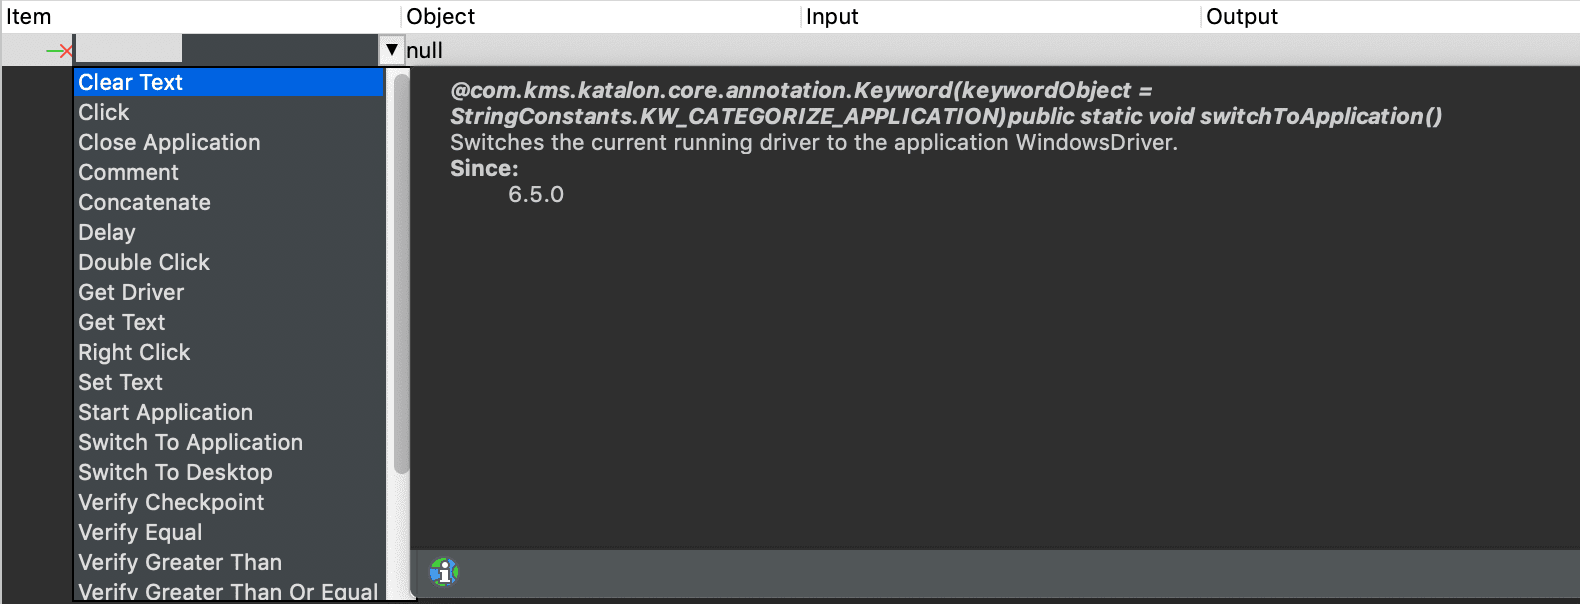The image size is (1580, 604).
Task: Choose the Click keyword from the list
Action: point(103,112)
